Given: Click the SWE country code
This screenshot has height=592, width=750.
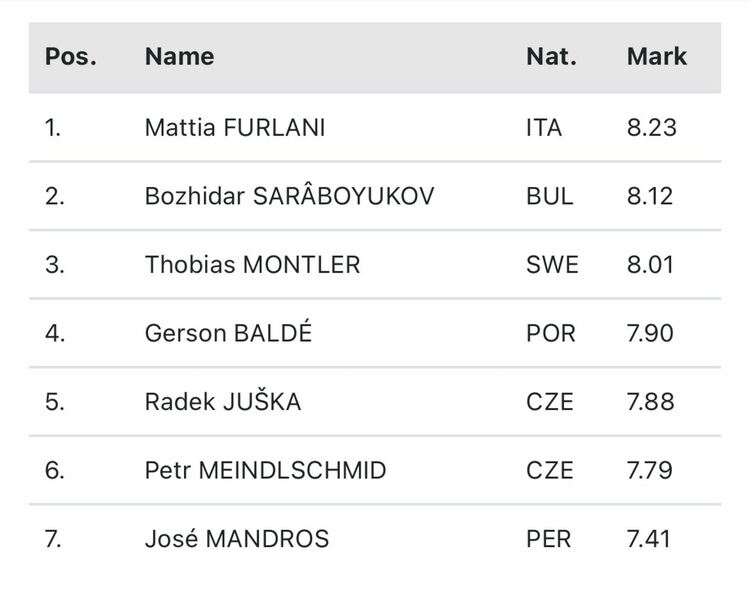Looking at the screenshot, I should [552, 265].
